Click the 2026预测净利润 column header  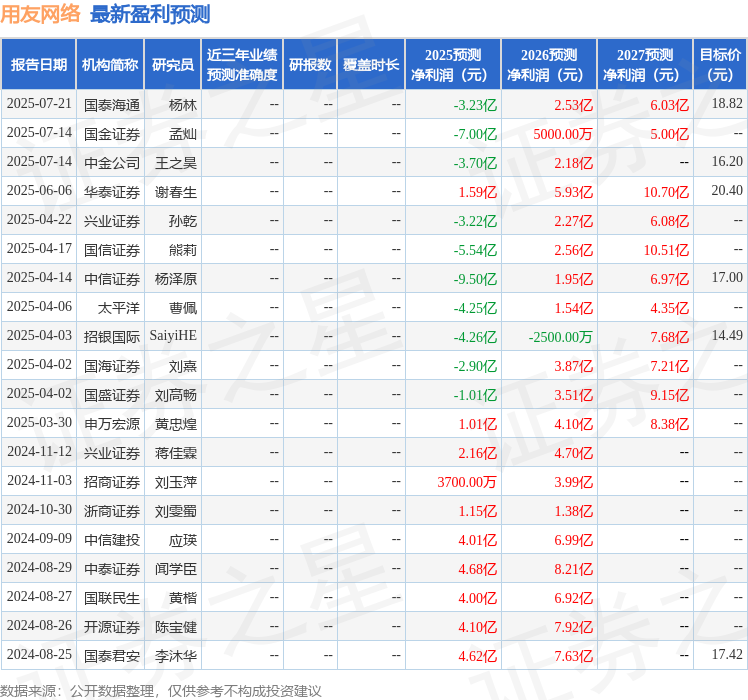(x=549, y=65)
